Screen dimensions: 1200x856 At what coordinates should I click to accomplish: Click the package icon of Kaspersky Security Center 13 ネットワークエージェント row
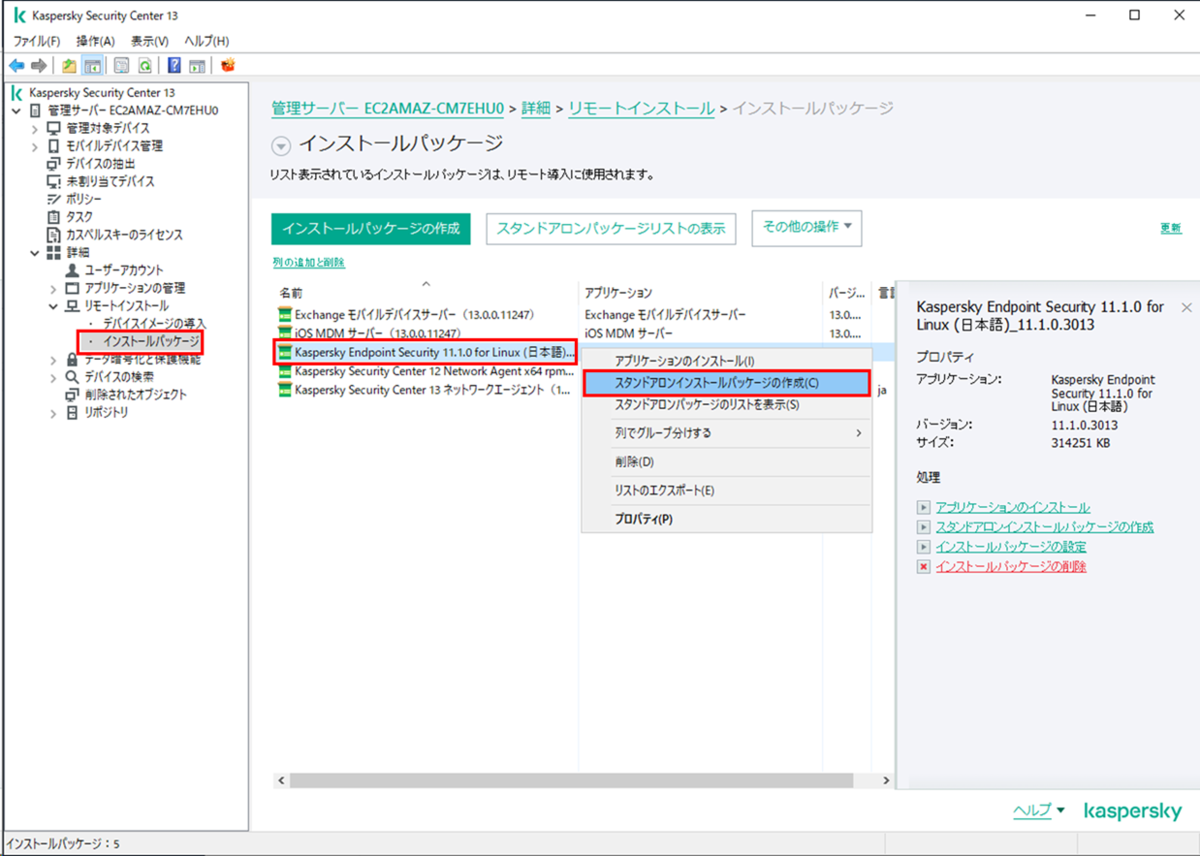tap(285, 390)
